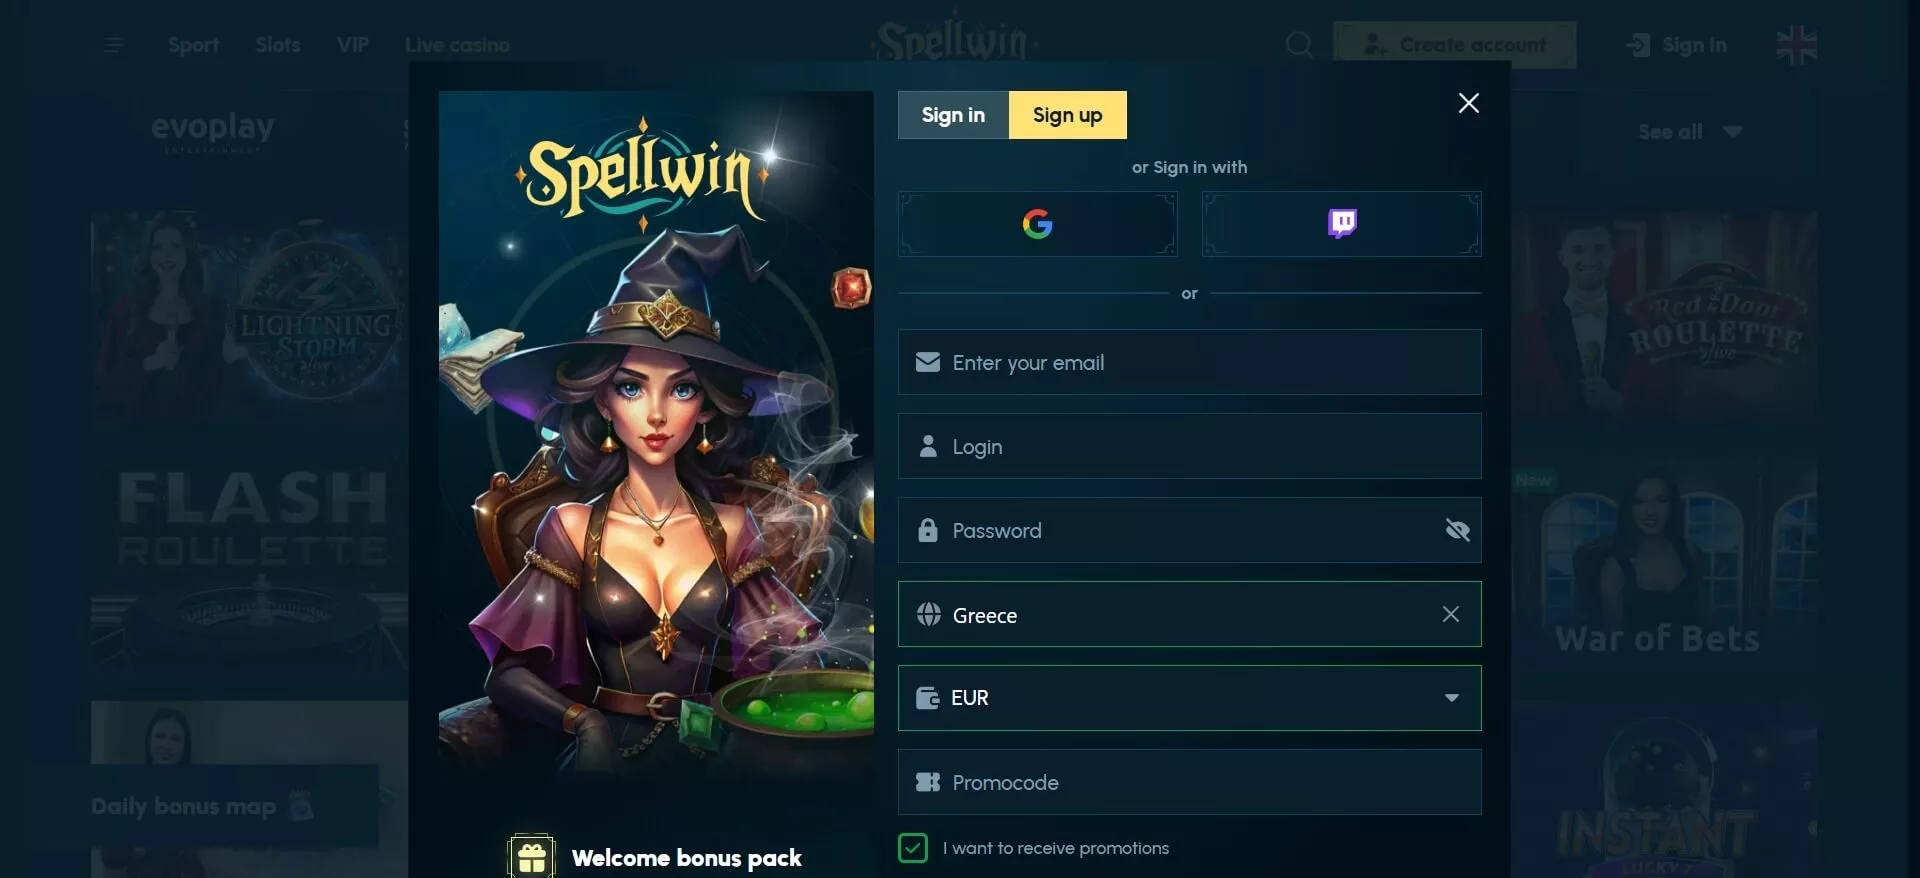Select the Sign up tab
Image resolution: width=1920 pixels, height=878 pixels.
pos(1067,115)
